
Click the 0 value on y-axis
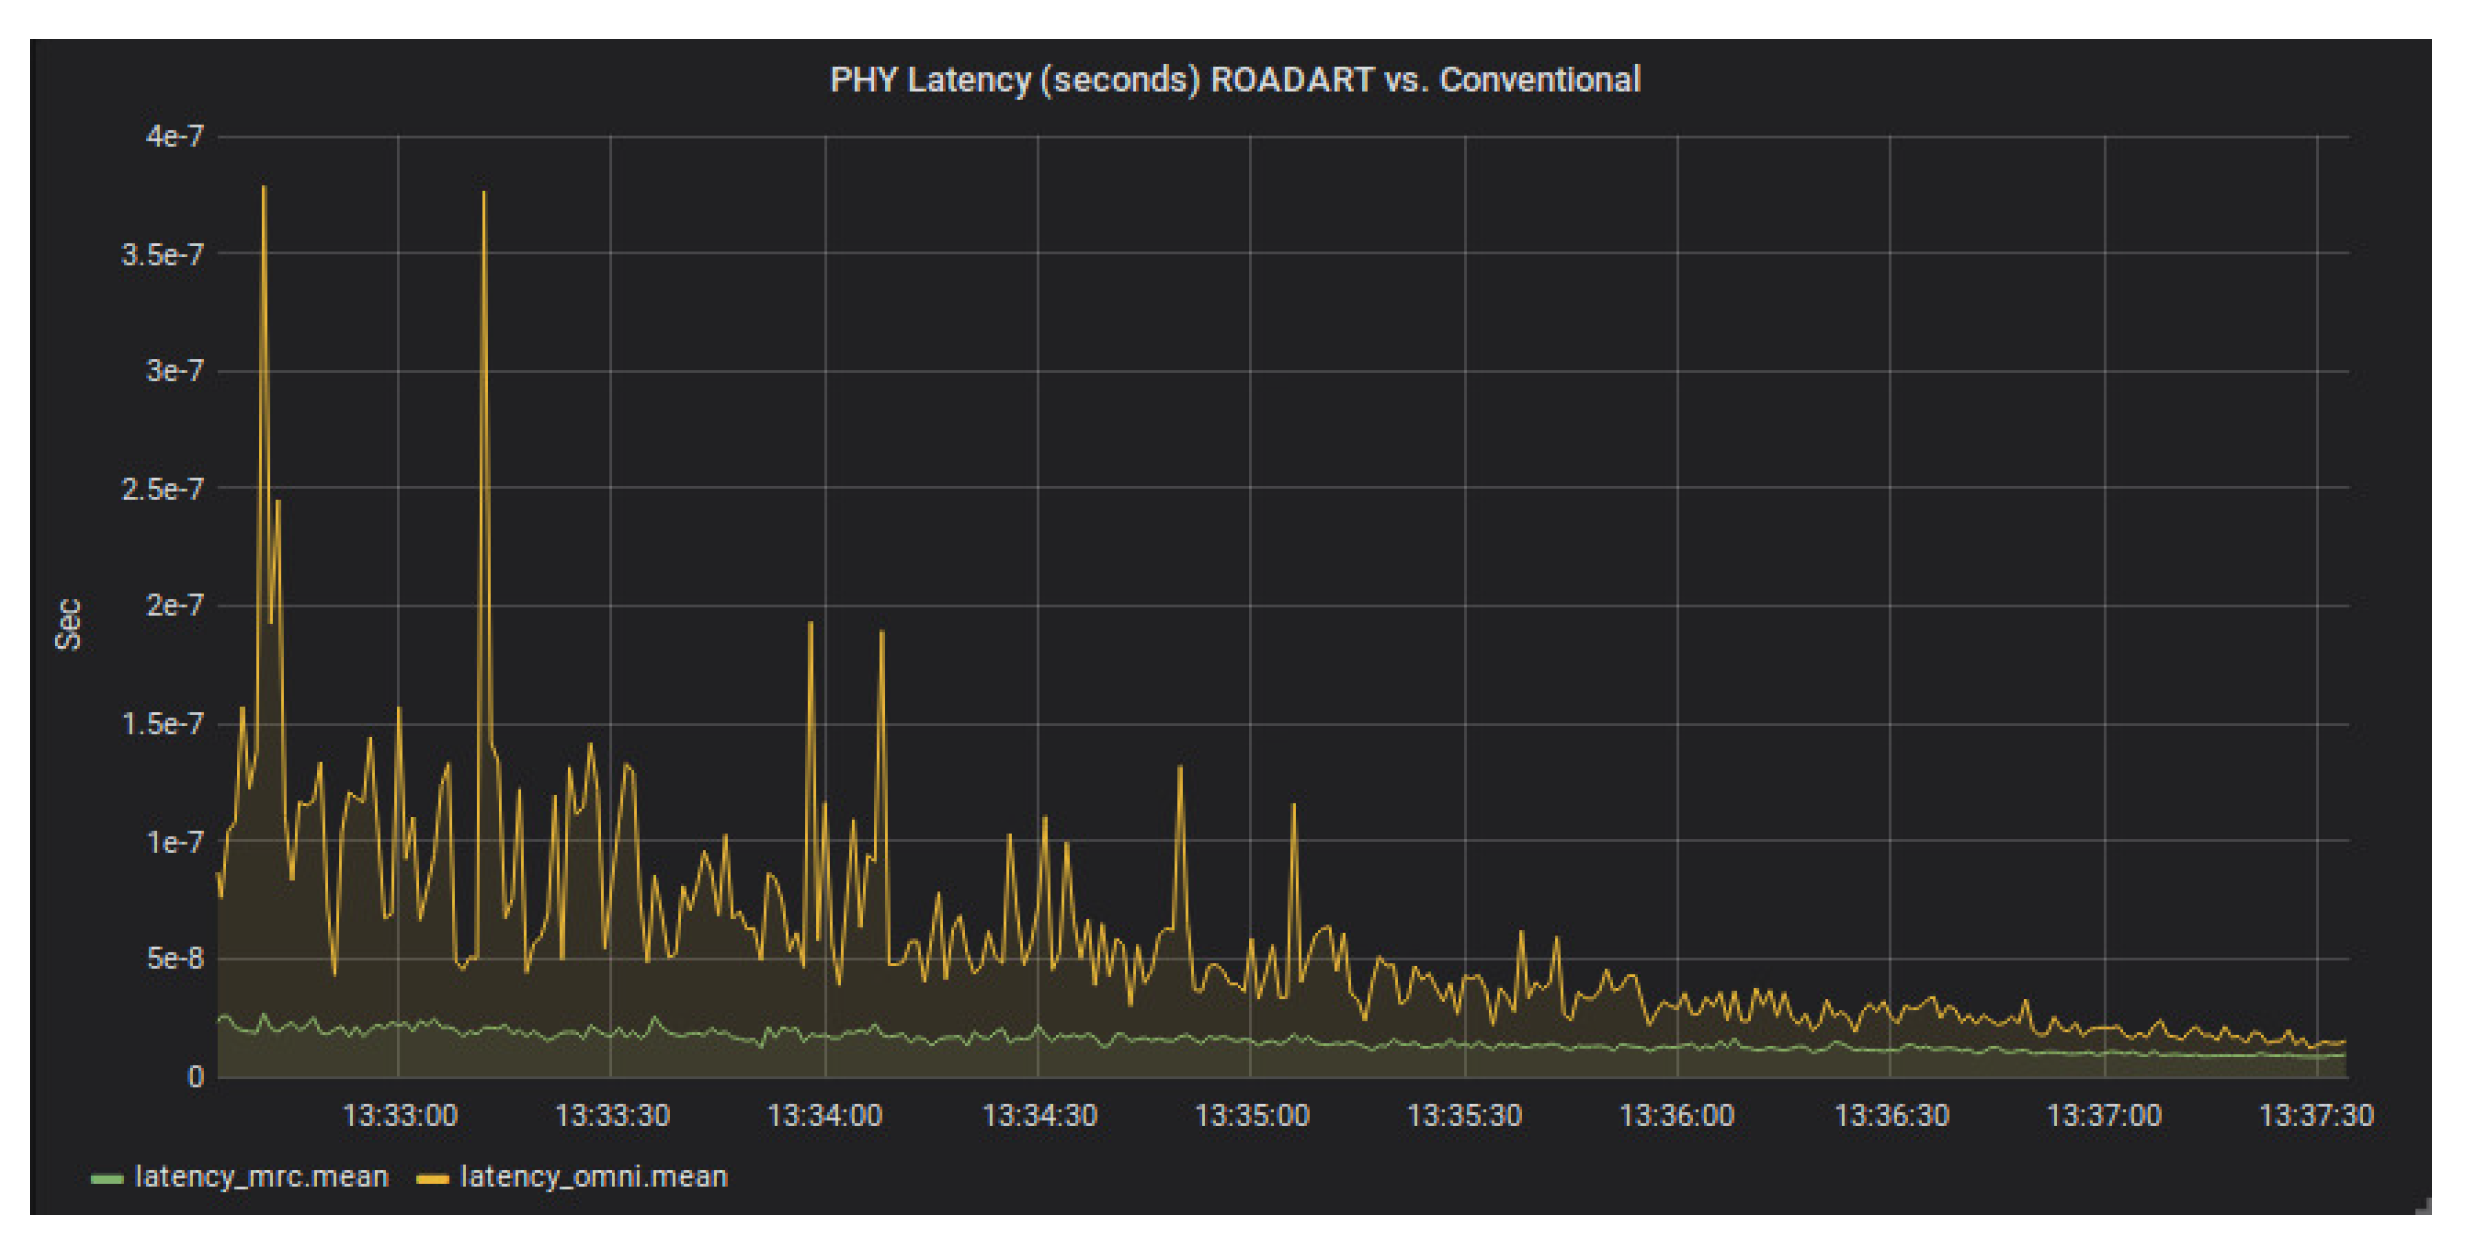click(196, 1077)
